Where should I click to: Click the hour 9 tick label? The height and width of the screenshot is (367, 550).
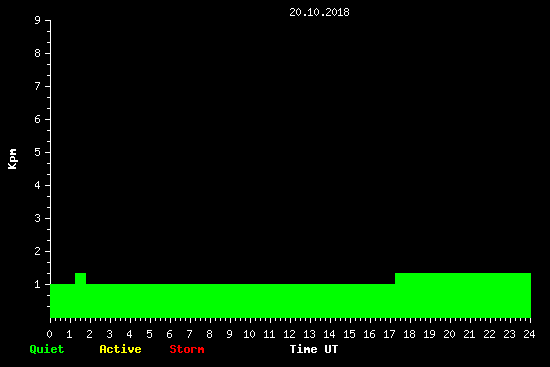click(229, 334)
